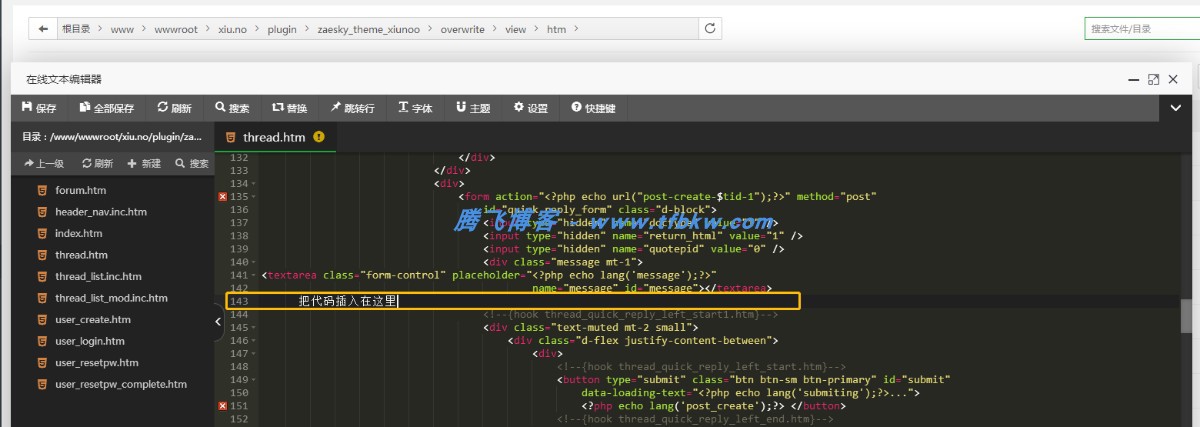Refresh the sidebar file list
This screenshot has width=1200, height=427.
97,163
